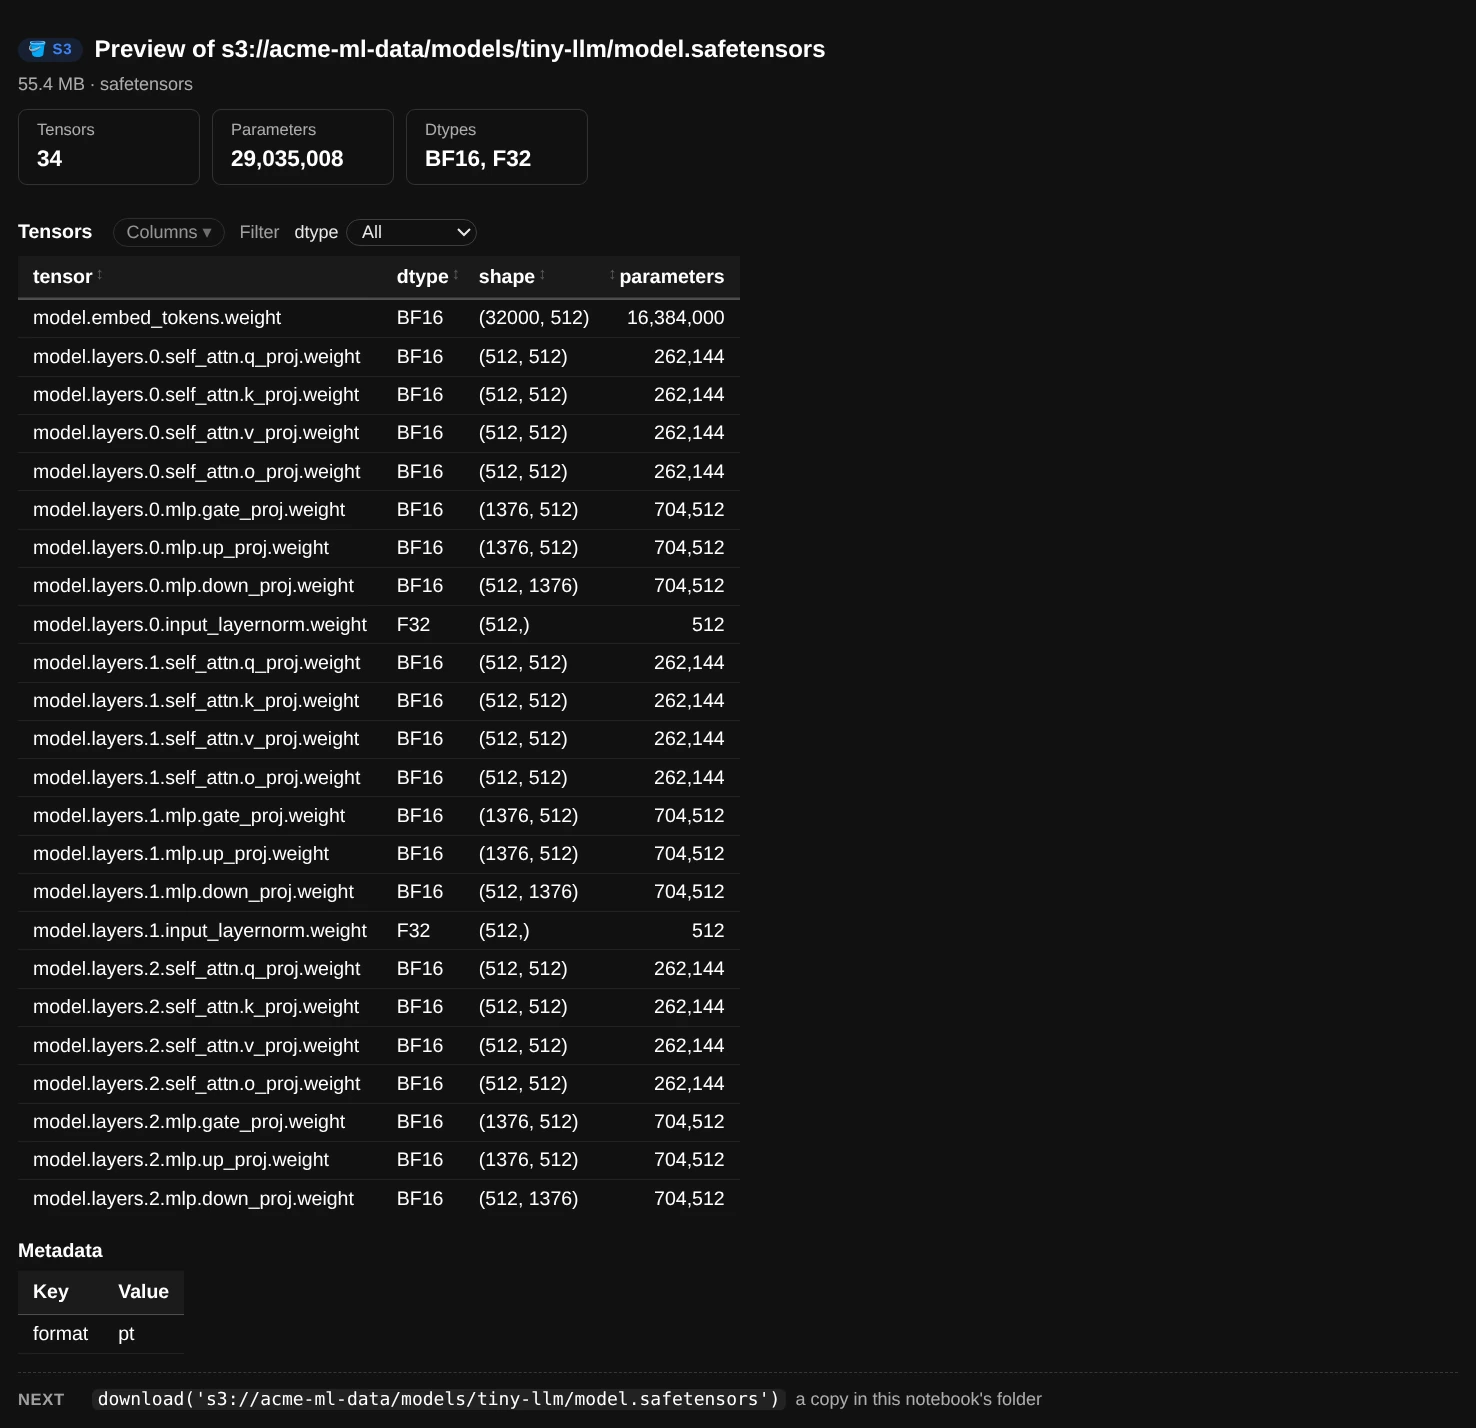1476x1428 pixels.
Task: Select model.layers.2.mlp.down_proj.weight row
Action: [379, 1199]
